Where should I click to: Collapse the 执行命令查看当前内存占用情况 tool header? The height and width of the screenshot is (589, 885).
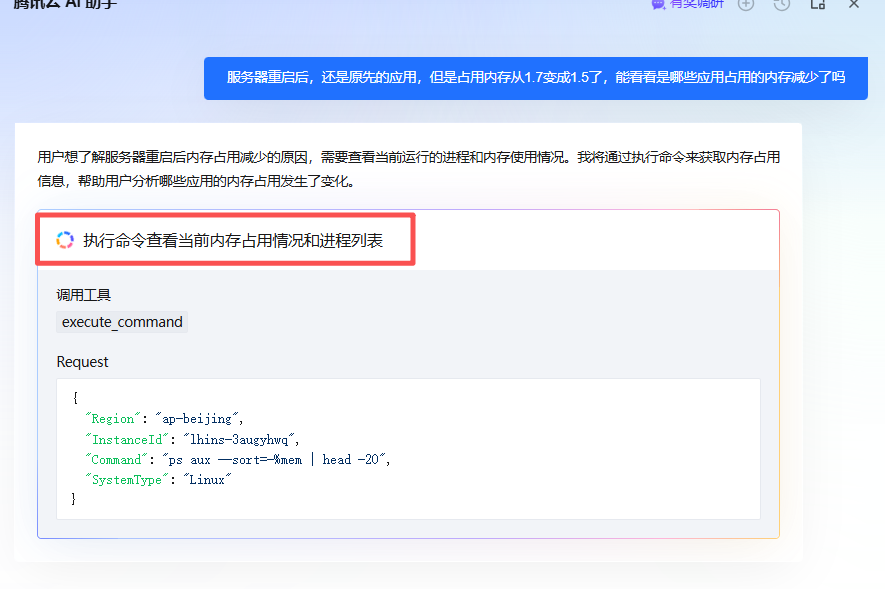232,240
